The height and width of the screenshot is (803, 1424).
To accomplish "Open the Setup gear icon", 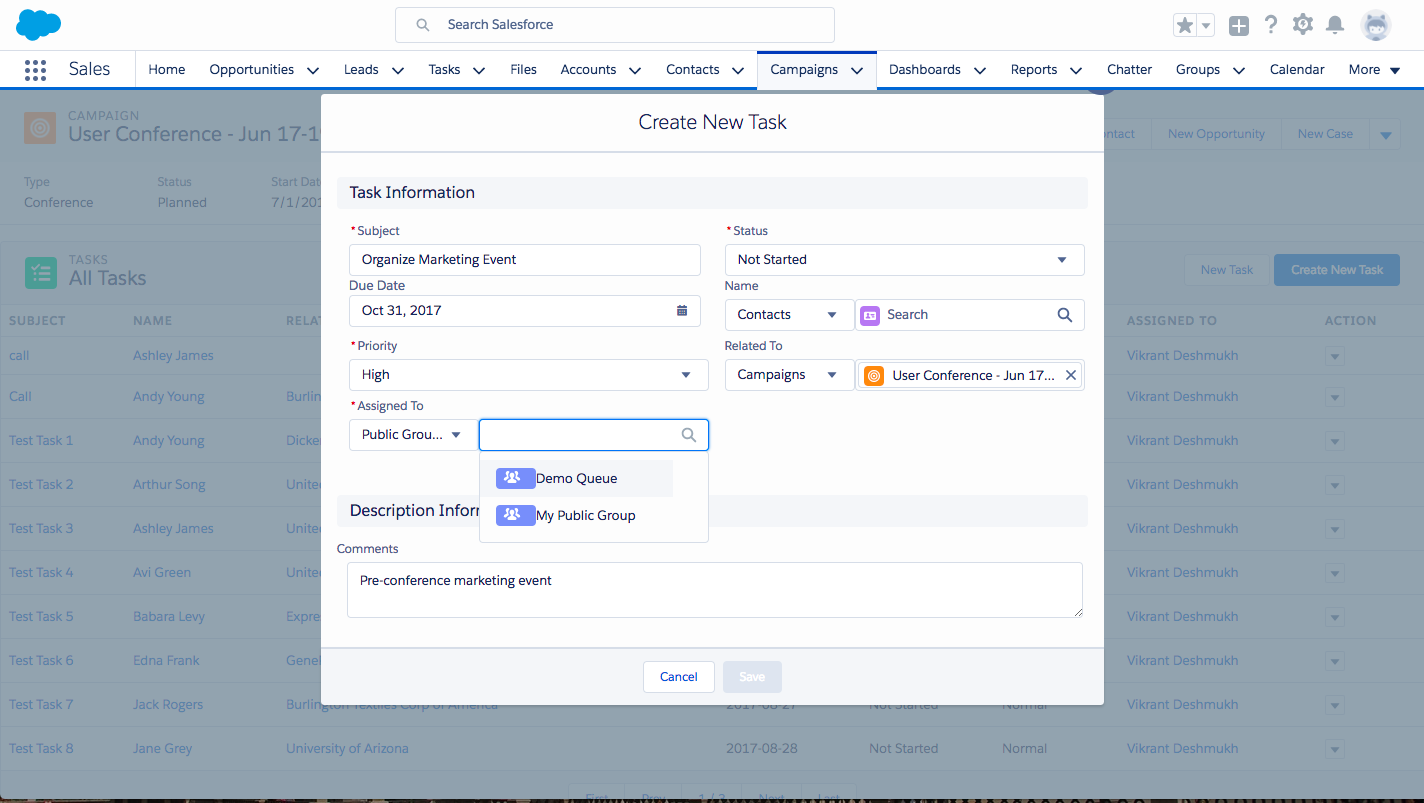I will (1302, 25).
